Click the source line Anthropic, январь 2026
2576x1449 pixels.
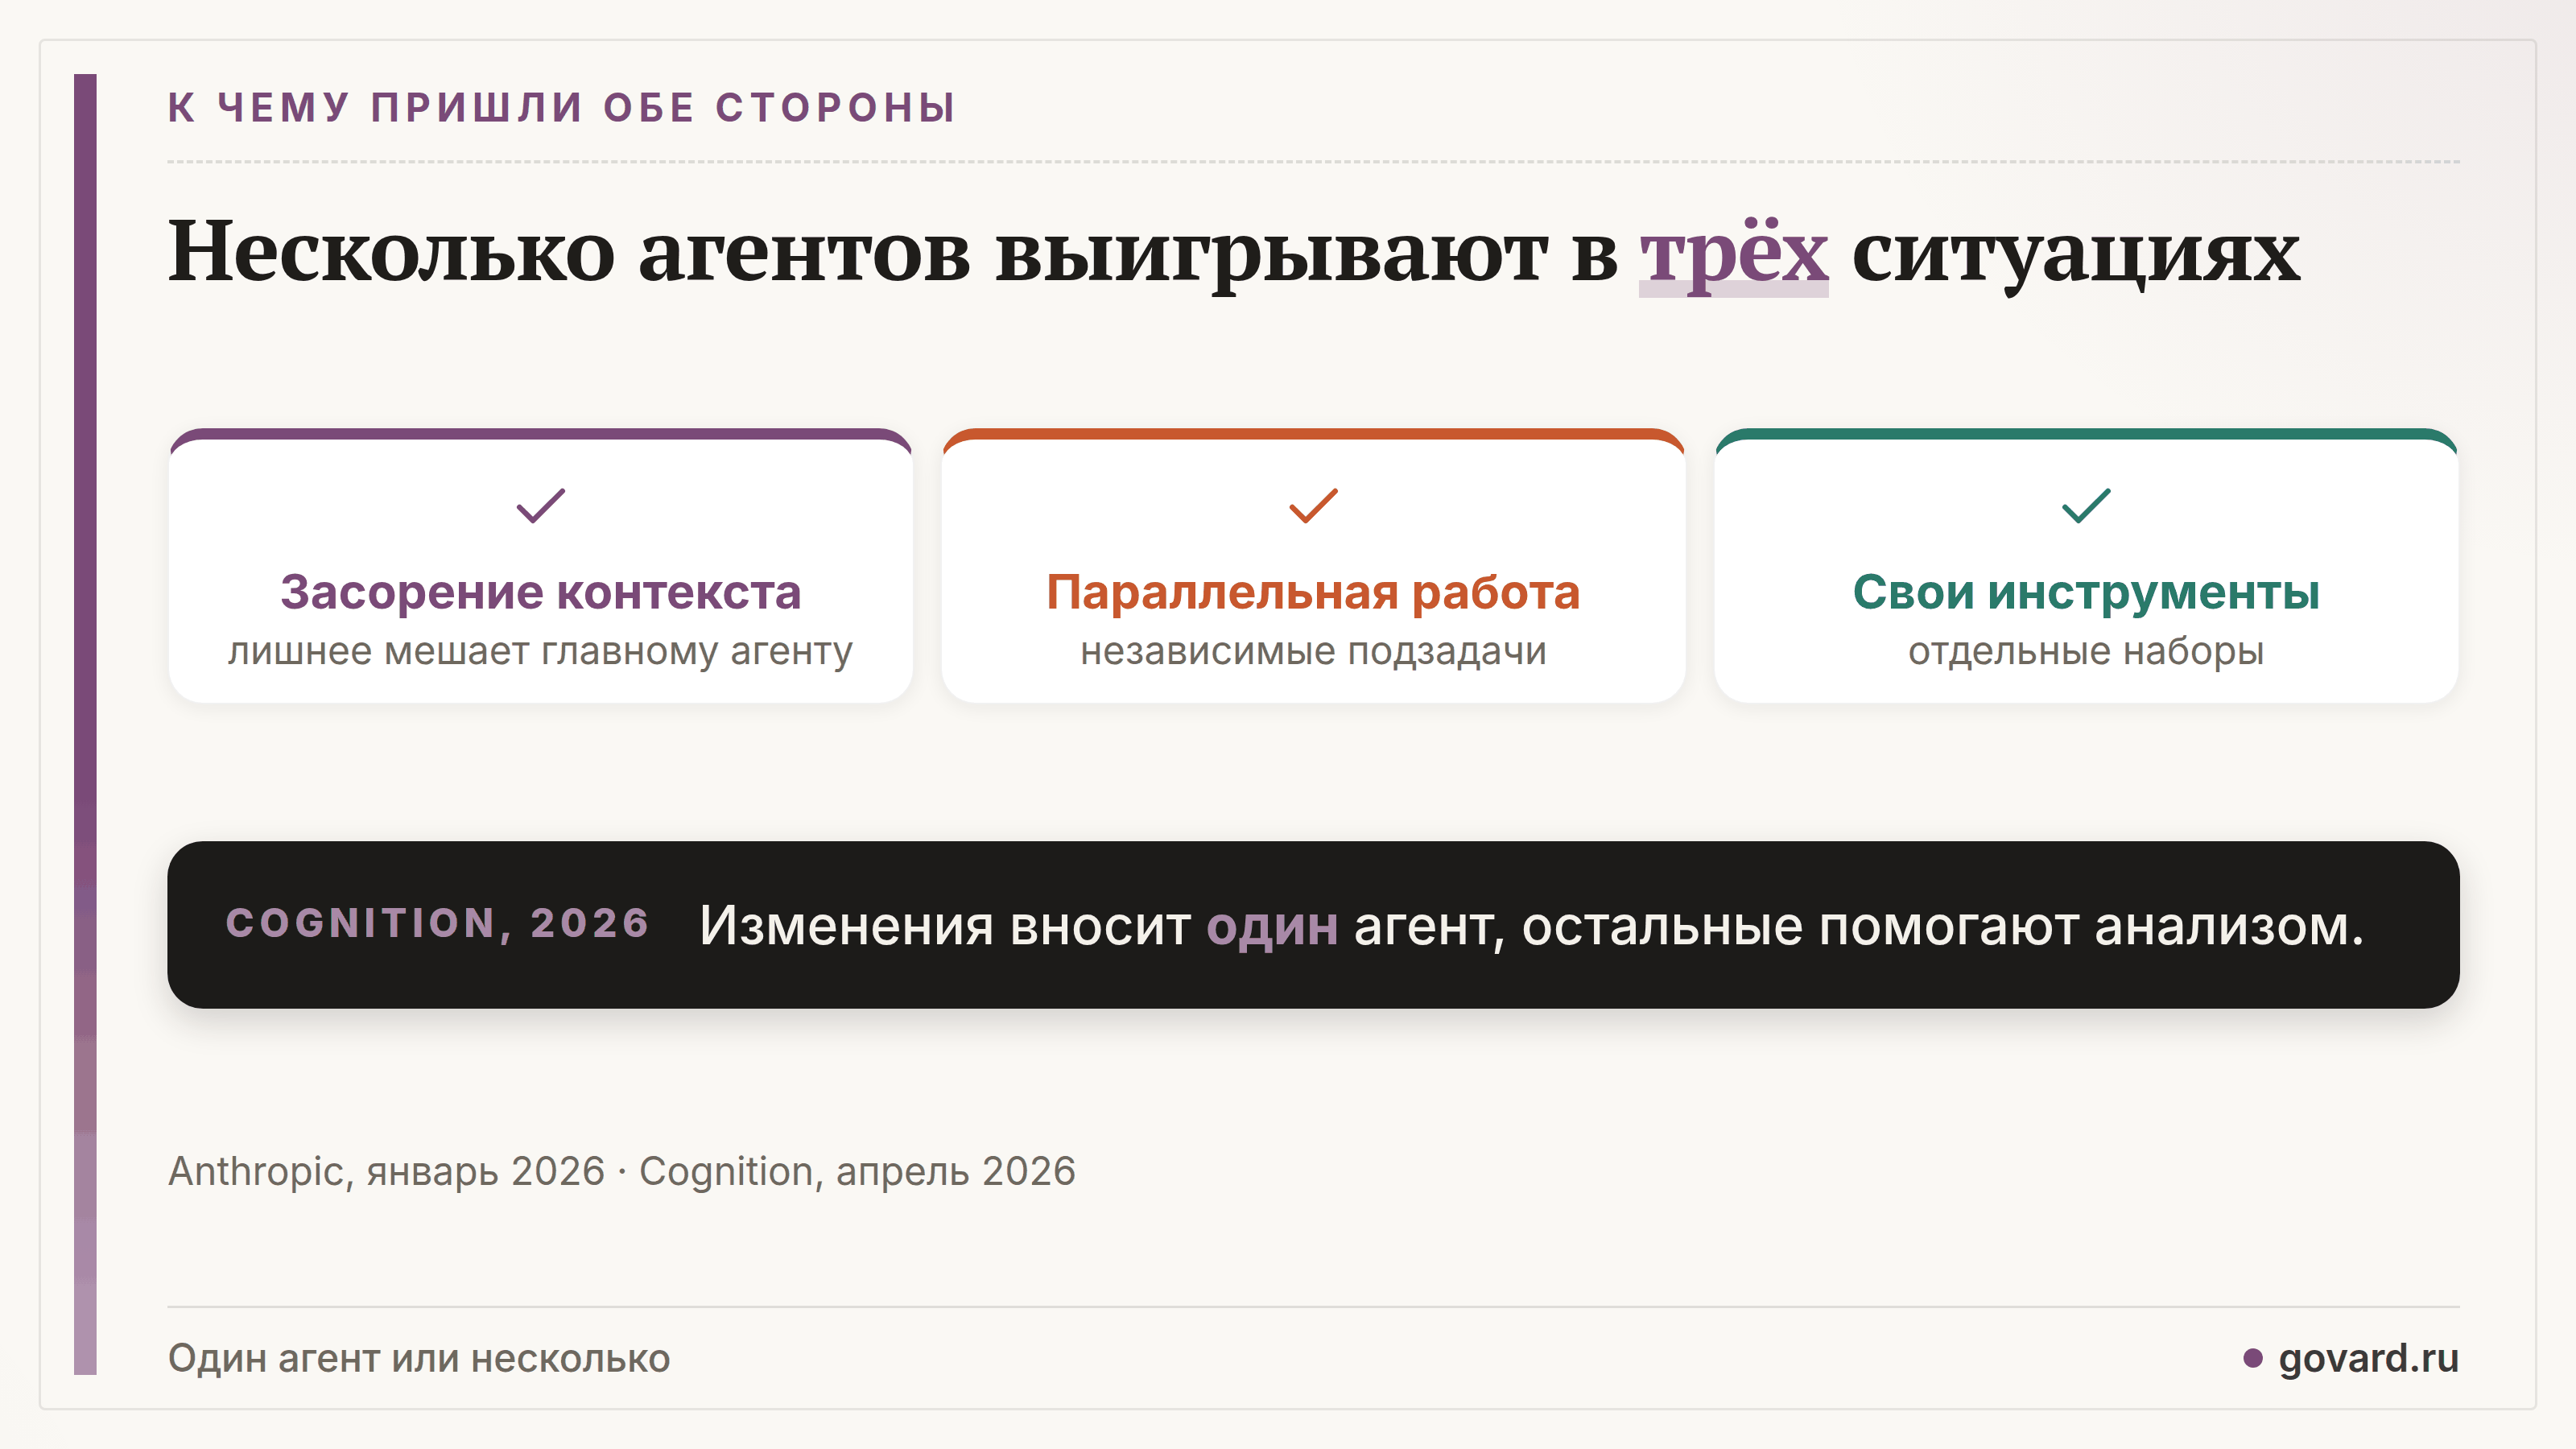pos(386,1171)
